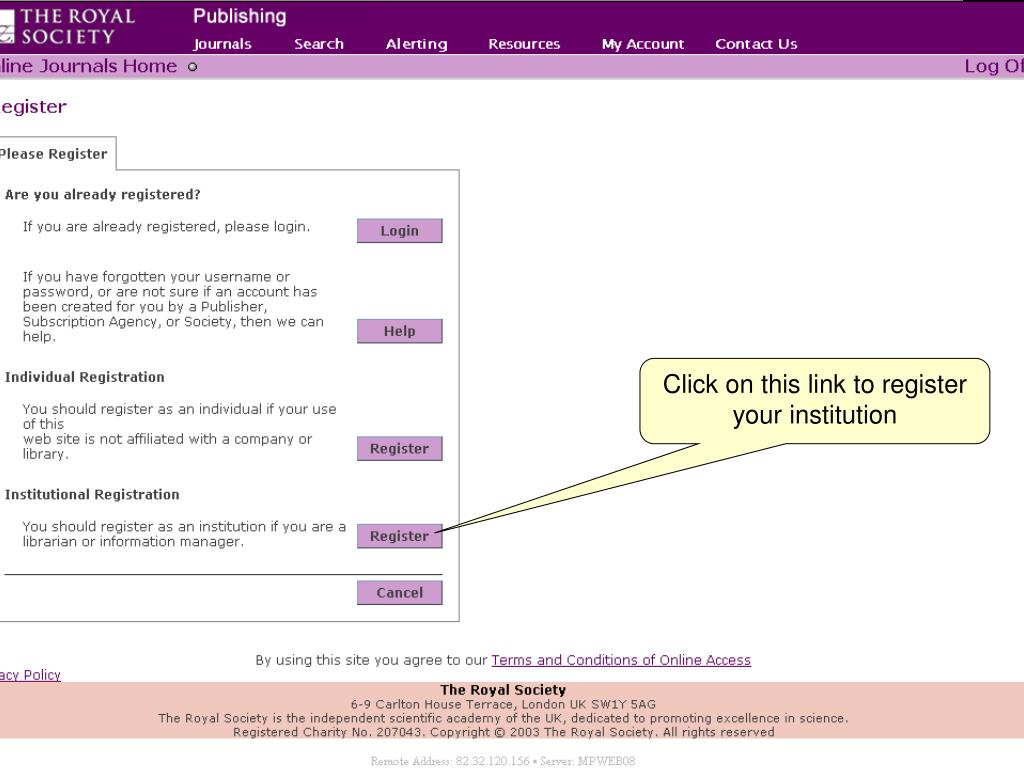Click the '6-9 Carlton House Terrace' address line
The image size is (1024, 768).
(503, 704)
